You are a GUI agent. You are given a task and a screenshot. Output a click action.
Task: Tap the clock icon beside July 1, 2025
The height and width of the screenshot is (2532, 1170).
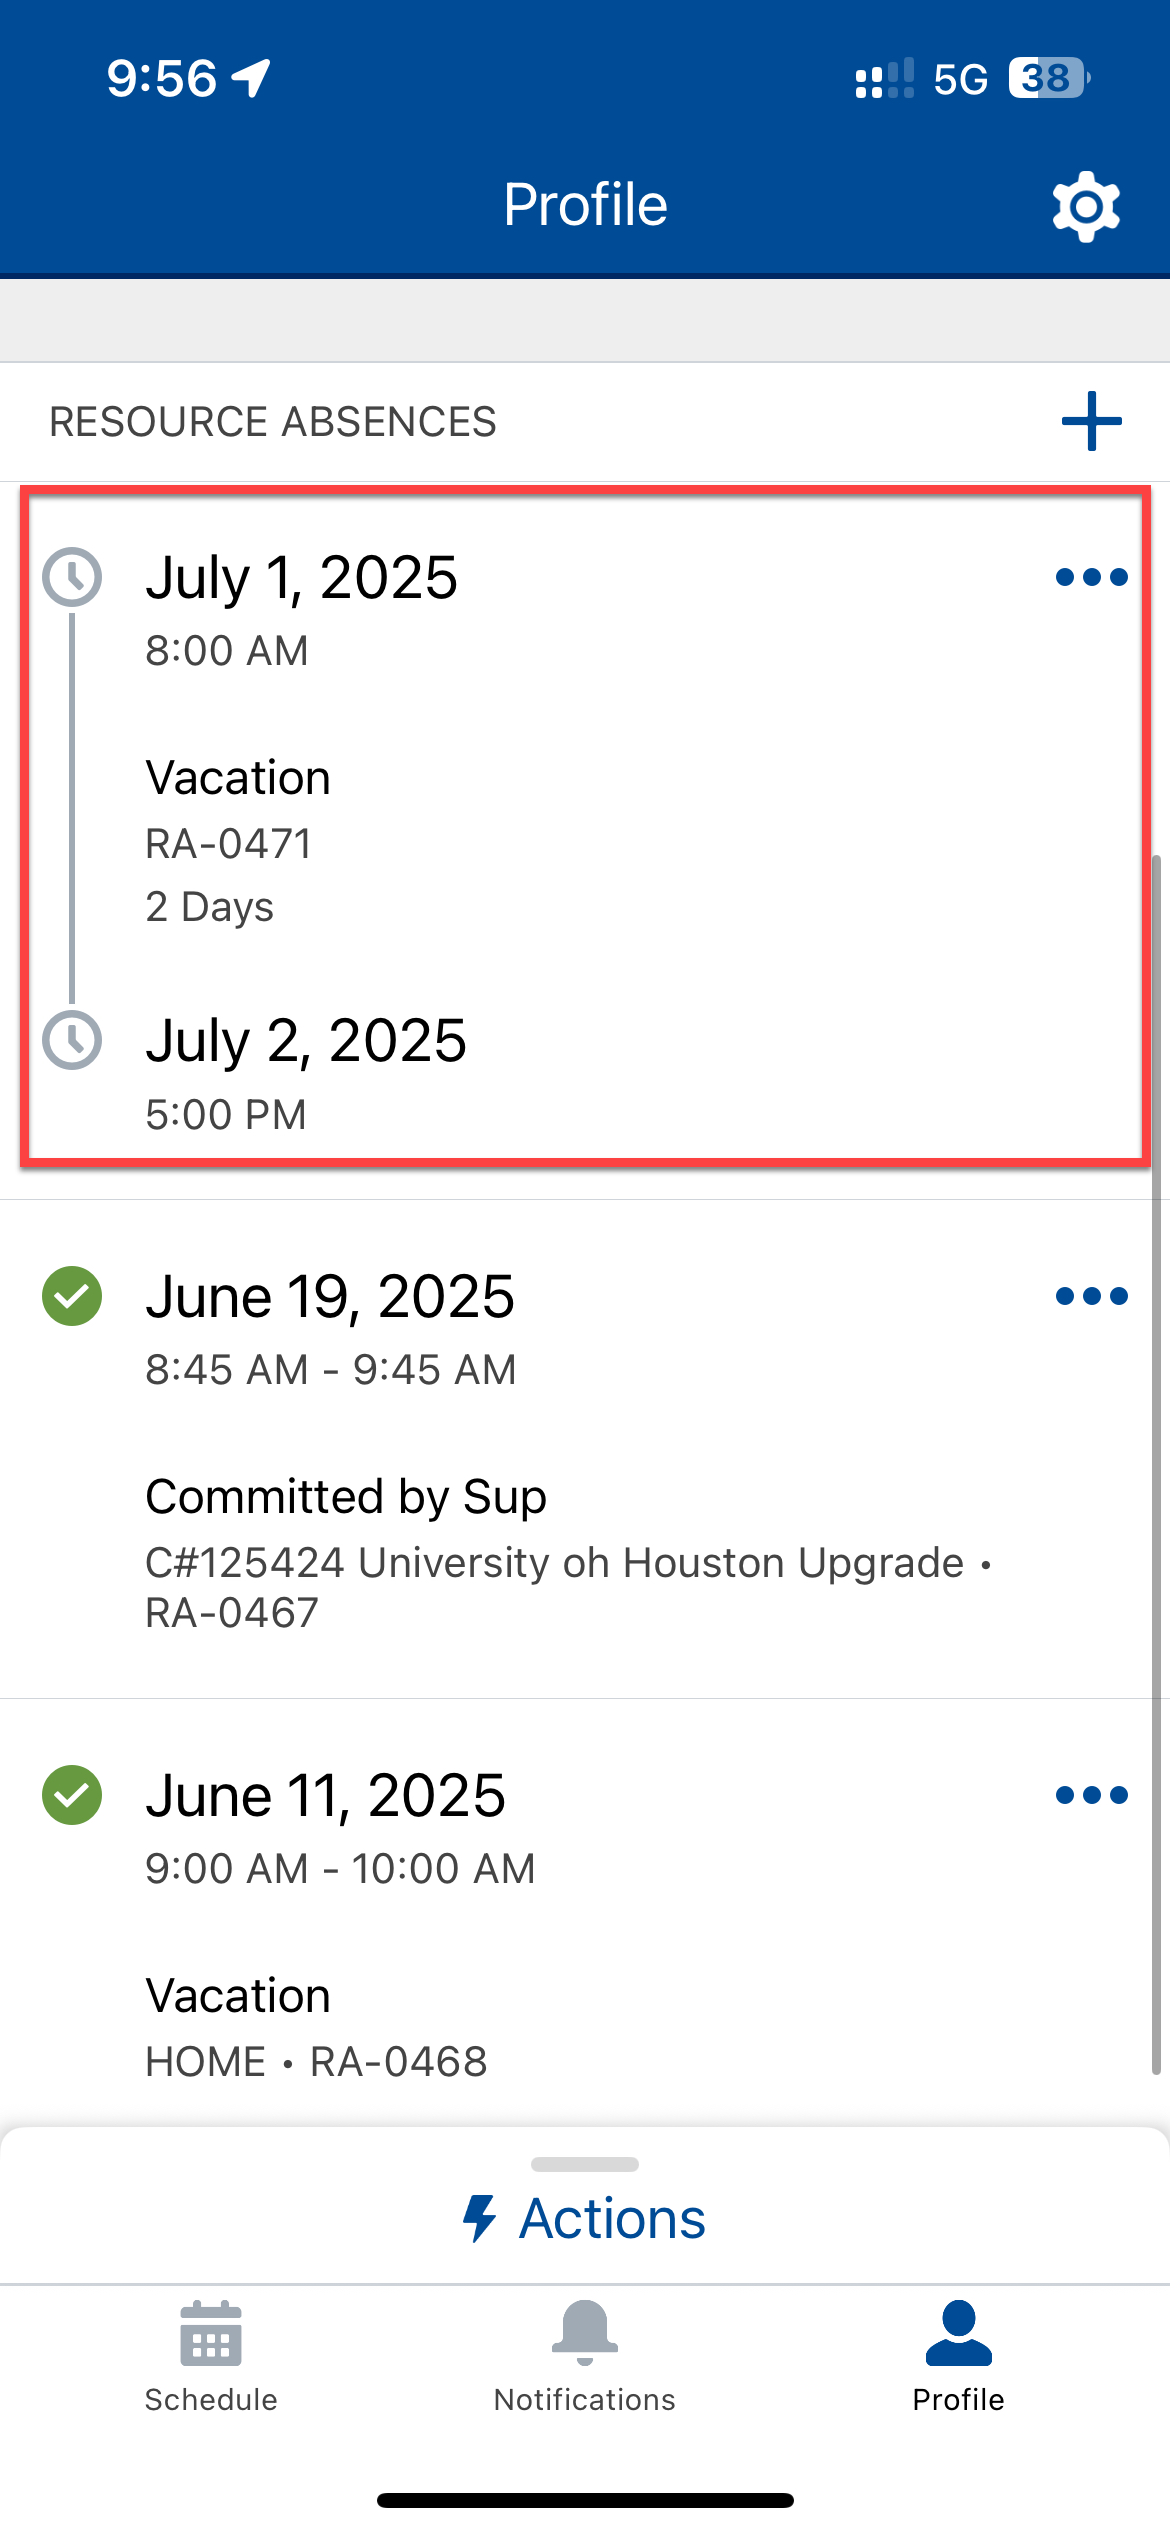tap(72, 577)
